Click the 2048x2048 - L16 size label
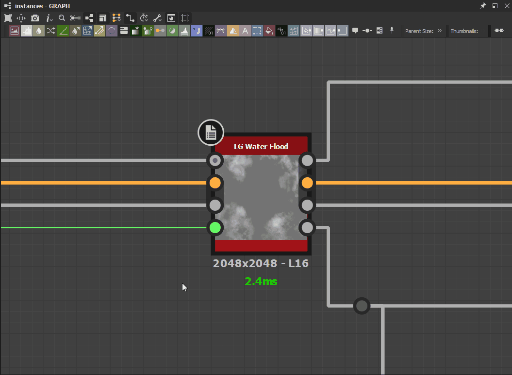This screenshot has width=512, height=375. click(261, 263)
